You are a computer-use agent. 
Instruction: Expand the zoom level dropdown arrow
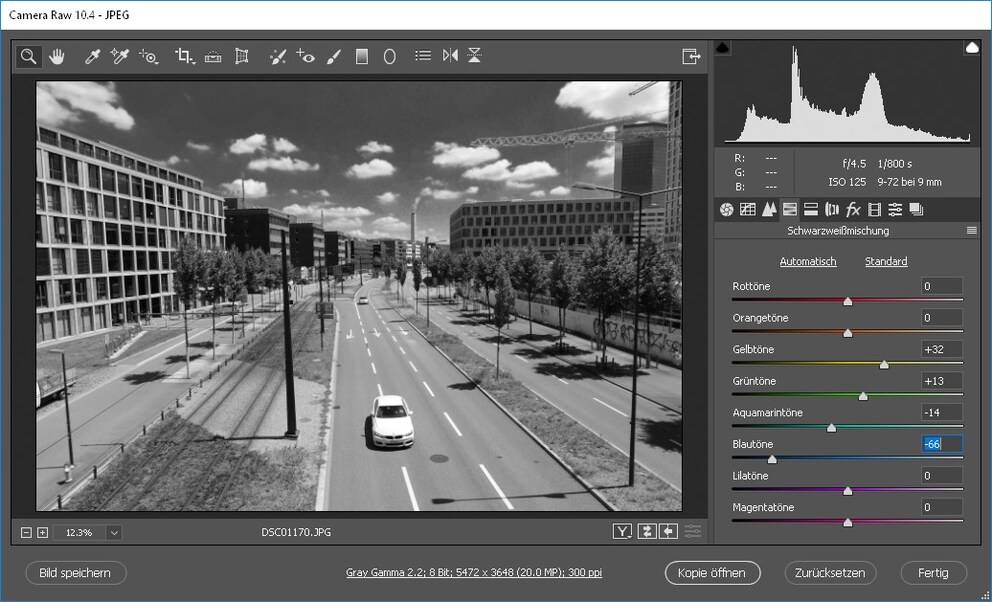click(114, 532)
